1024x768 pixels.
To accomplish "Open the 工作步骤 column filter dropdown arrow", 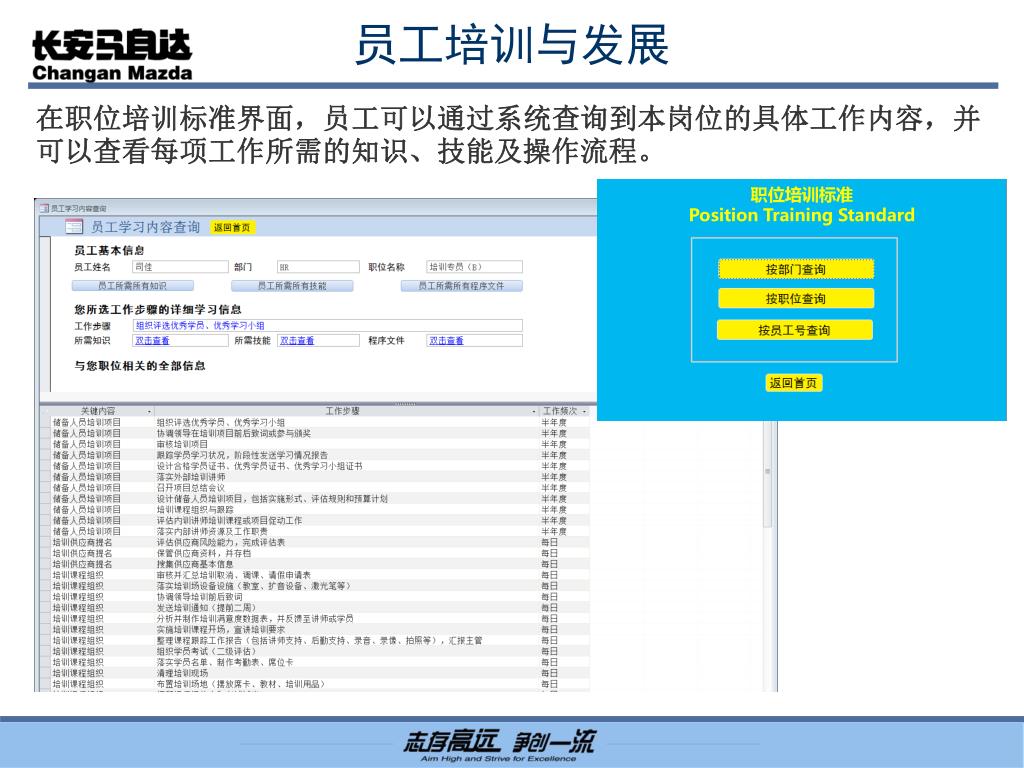I will pos(534,411).
